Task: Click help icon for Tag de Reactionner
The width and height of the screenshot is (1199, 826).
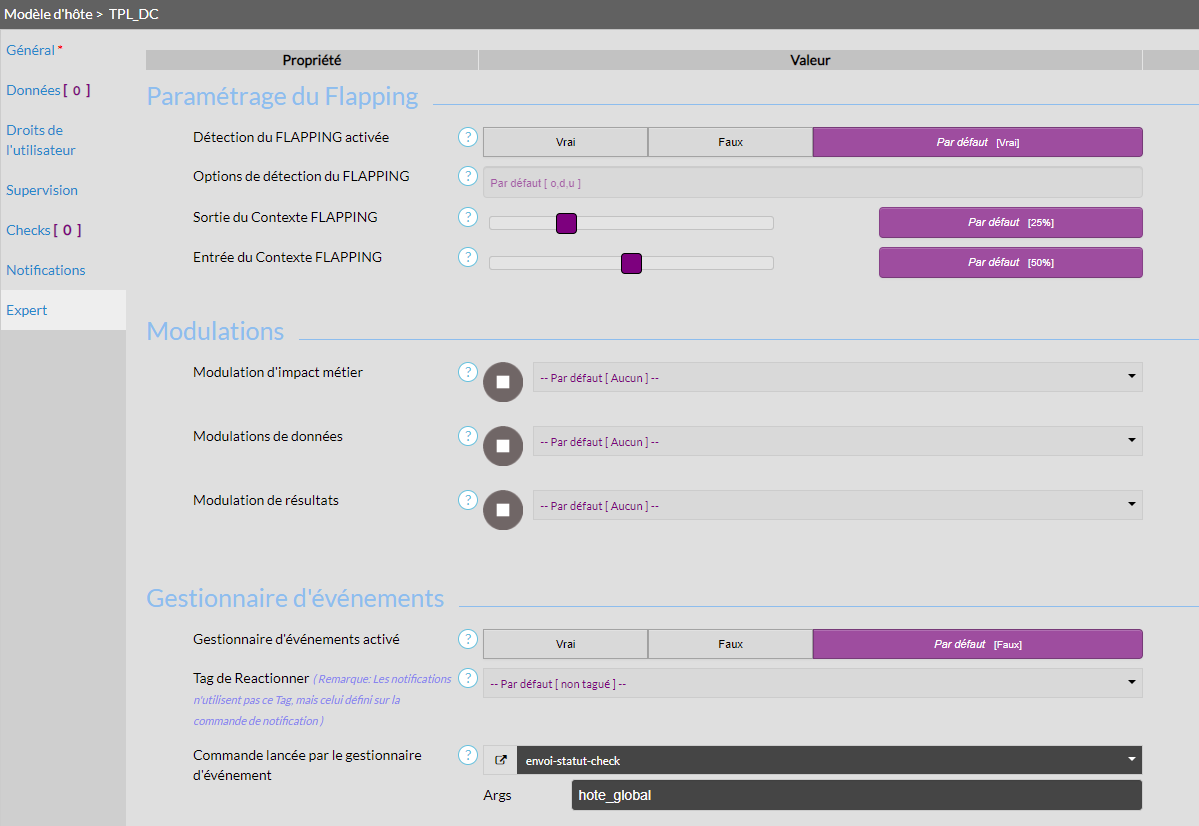Action: (x=467, y=679)
